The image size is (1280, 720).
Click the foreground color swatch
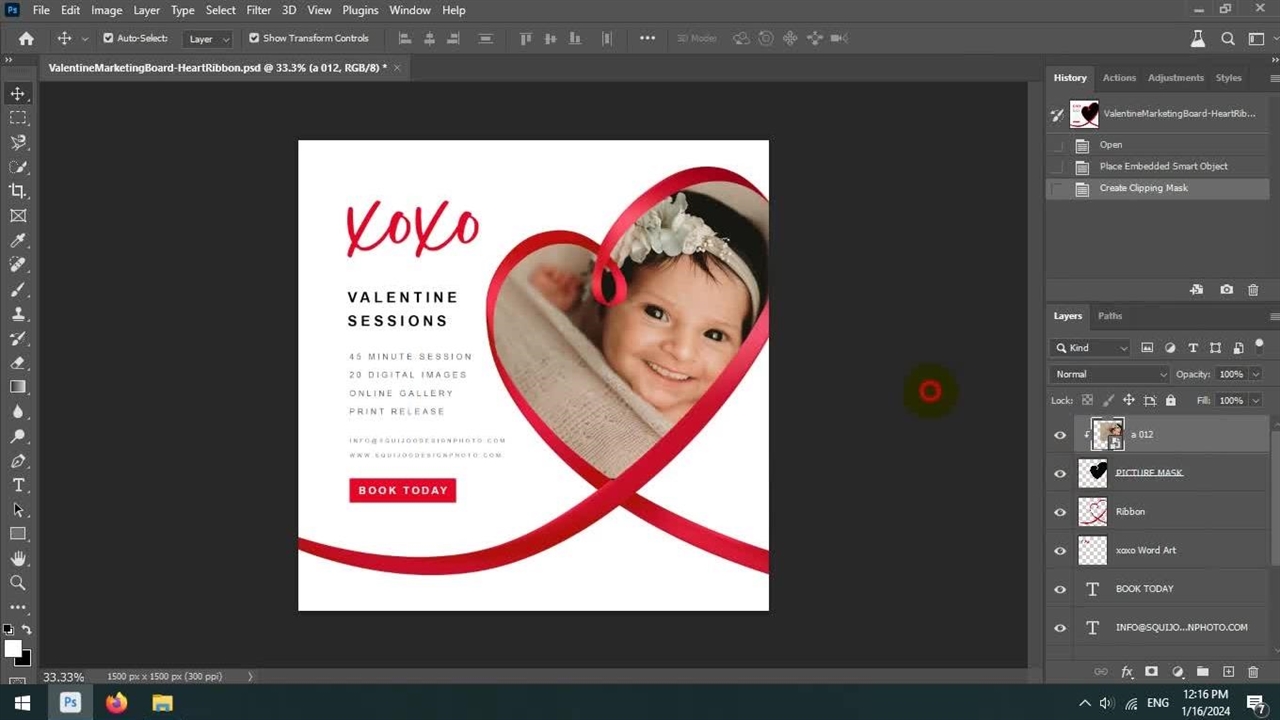coord(13,649)
